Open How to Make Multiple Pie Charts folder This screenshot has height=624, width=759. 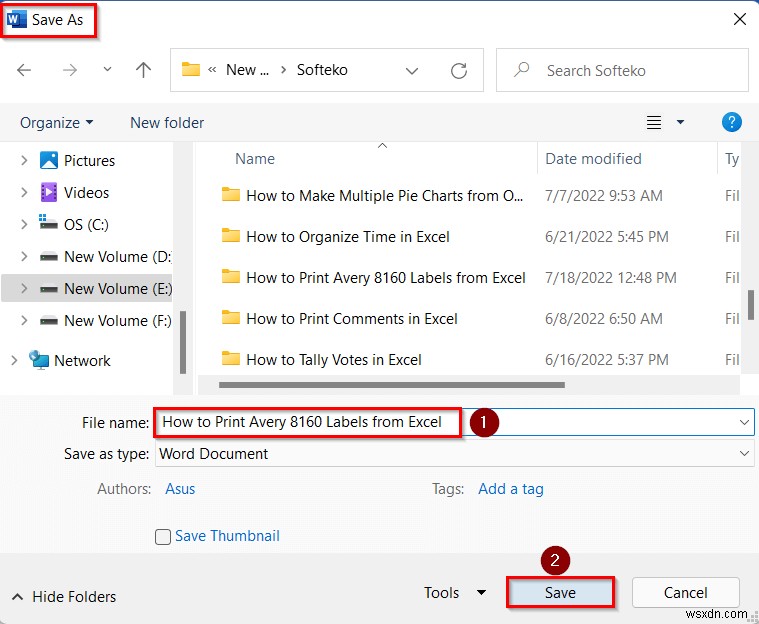pyautogui.click(x=373, y=196)
